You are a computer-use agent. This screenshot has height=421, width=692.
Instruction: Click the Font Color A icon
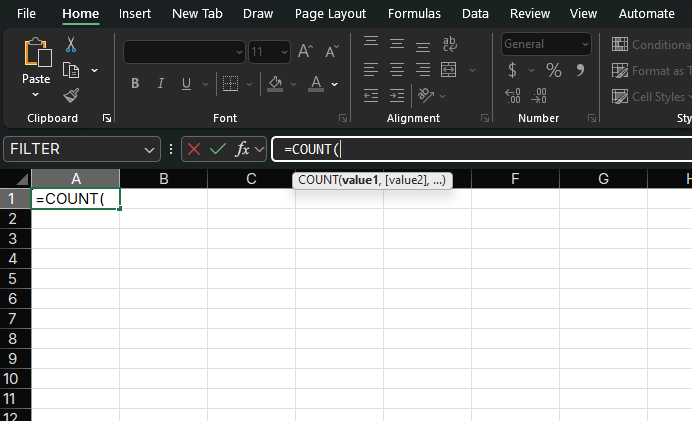coord(316,83)
